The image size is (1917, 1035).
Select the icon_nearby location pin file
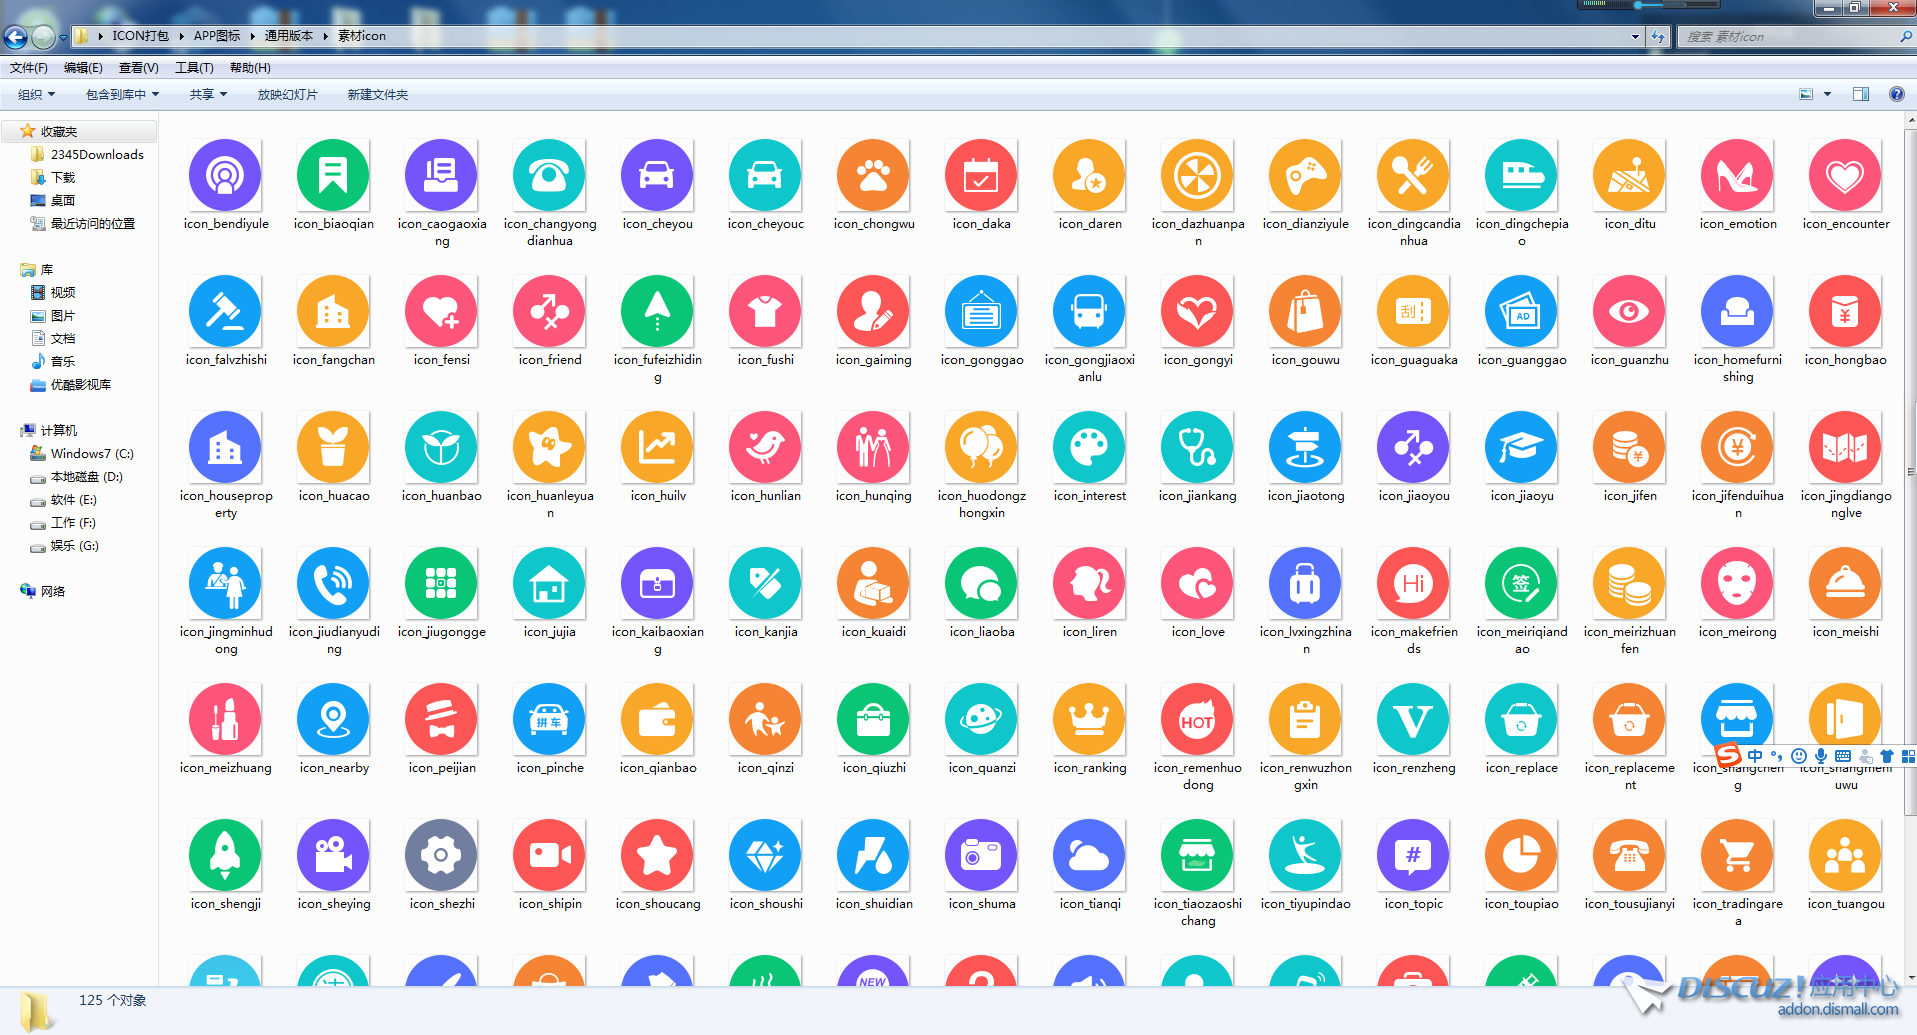click(x=333, y=721)
